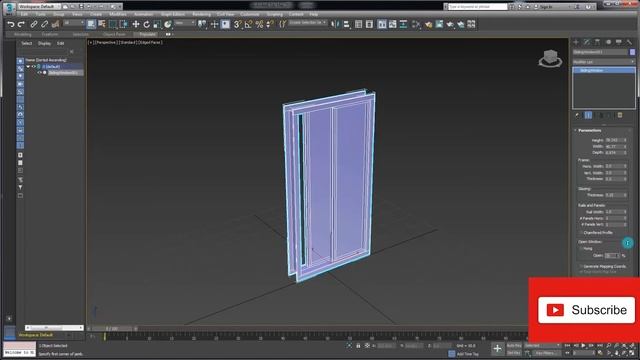Toggle the Spinner Snap icon
This screenshot has width=640, height=360.
point(270,24)
